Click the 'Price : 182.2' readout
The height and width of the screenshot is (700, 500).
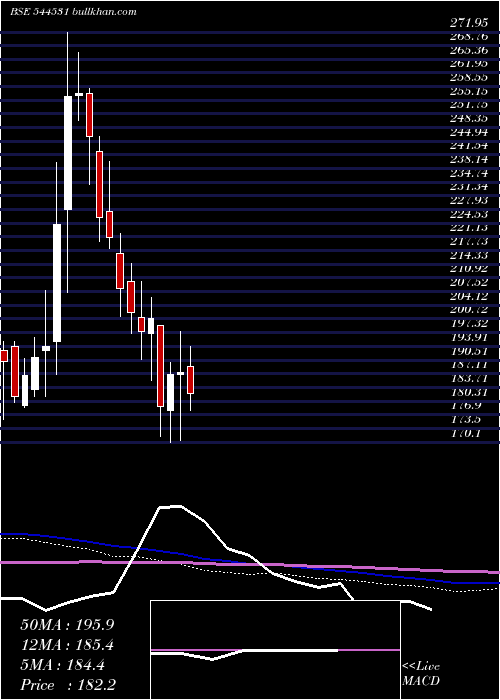(x=70, y=685)
